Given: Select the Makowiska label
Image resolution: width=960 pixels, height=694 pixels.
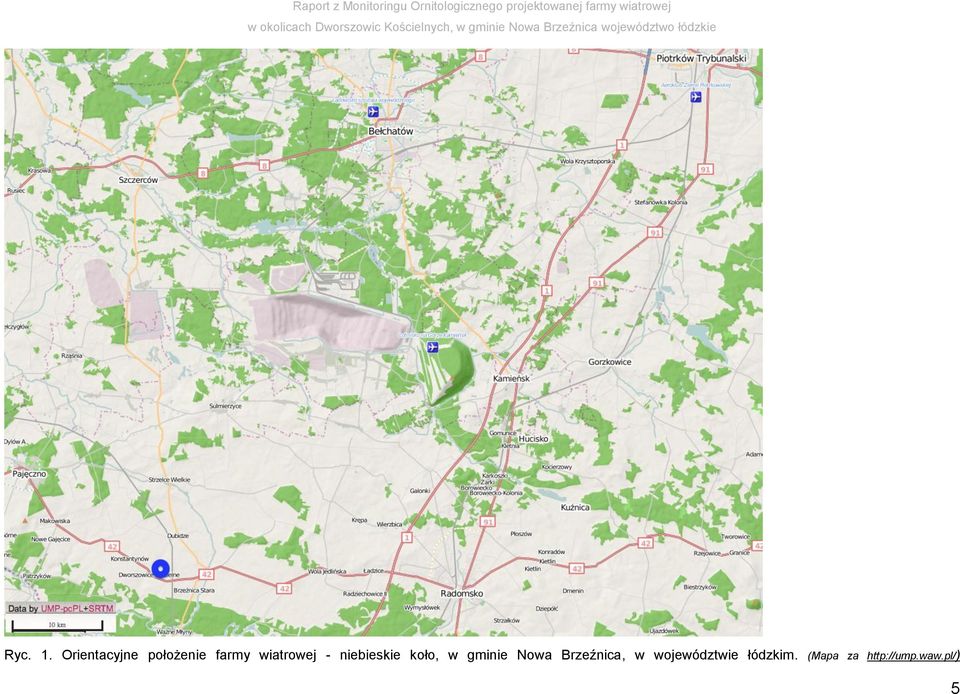Looking at the screenshot, I should [55, 521].
